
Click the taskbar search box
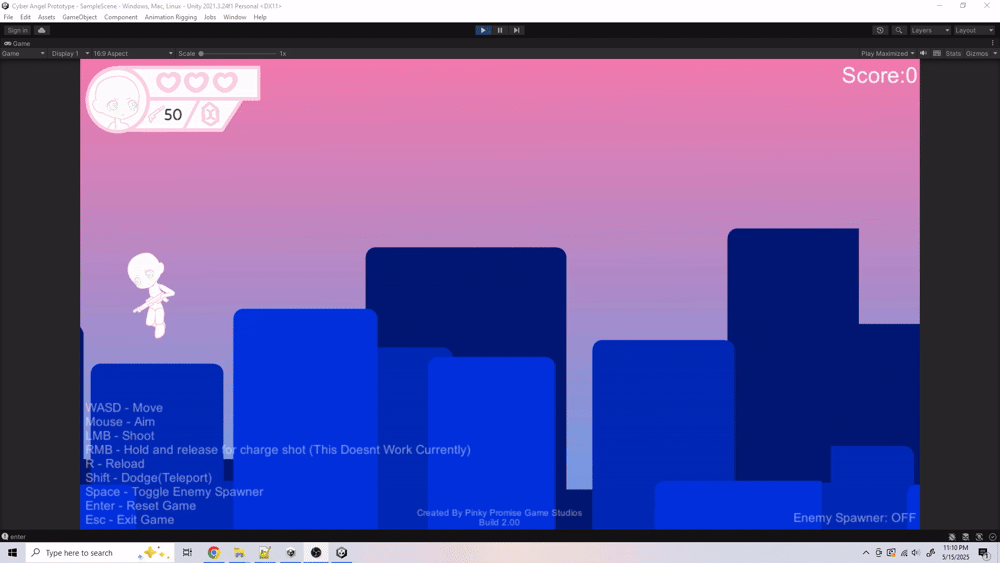point(99,553)
